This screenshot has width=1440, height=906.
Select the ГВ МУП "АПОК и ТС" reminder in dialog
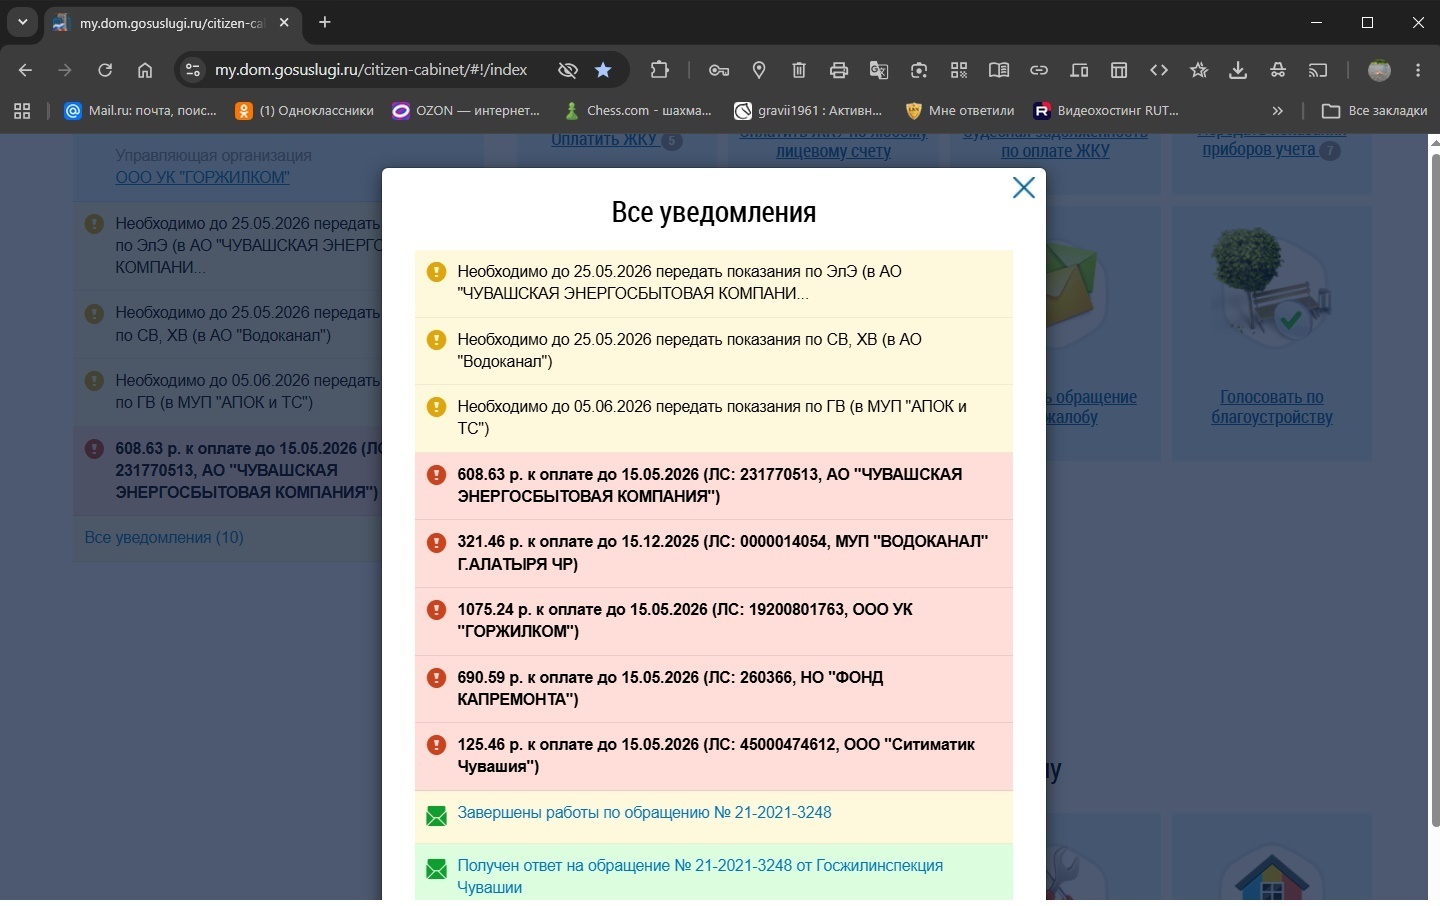point(714,418)
